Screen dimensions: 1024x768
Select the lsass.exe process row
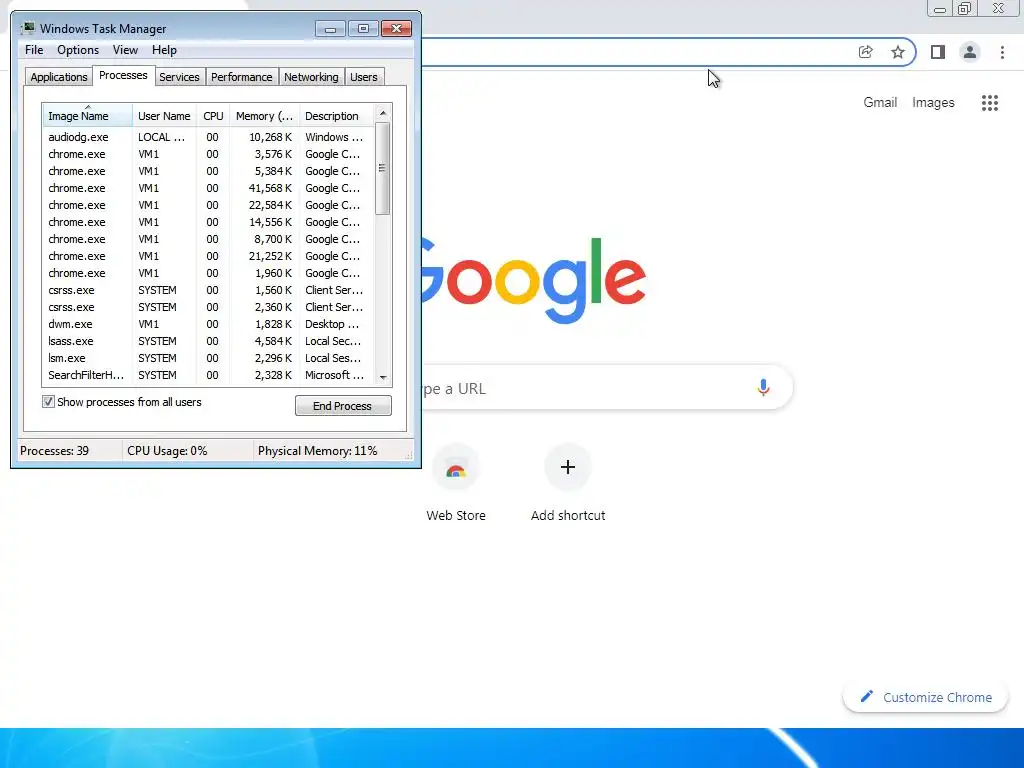point(208,341)
